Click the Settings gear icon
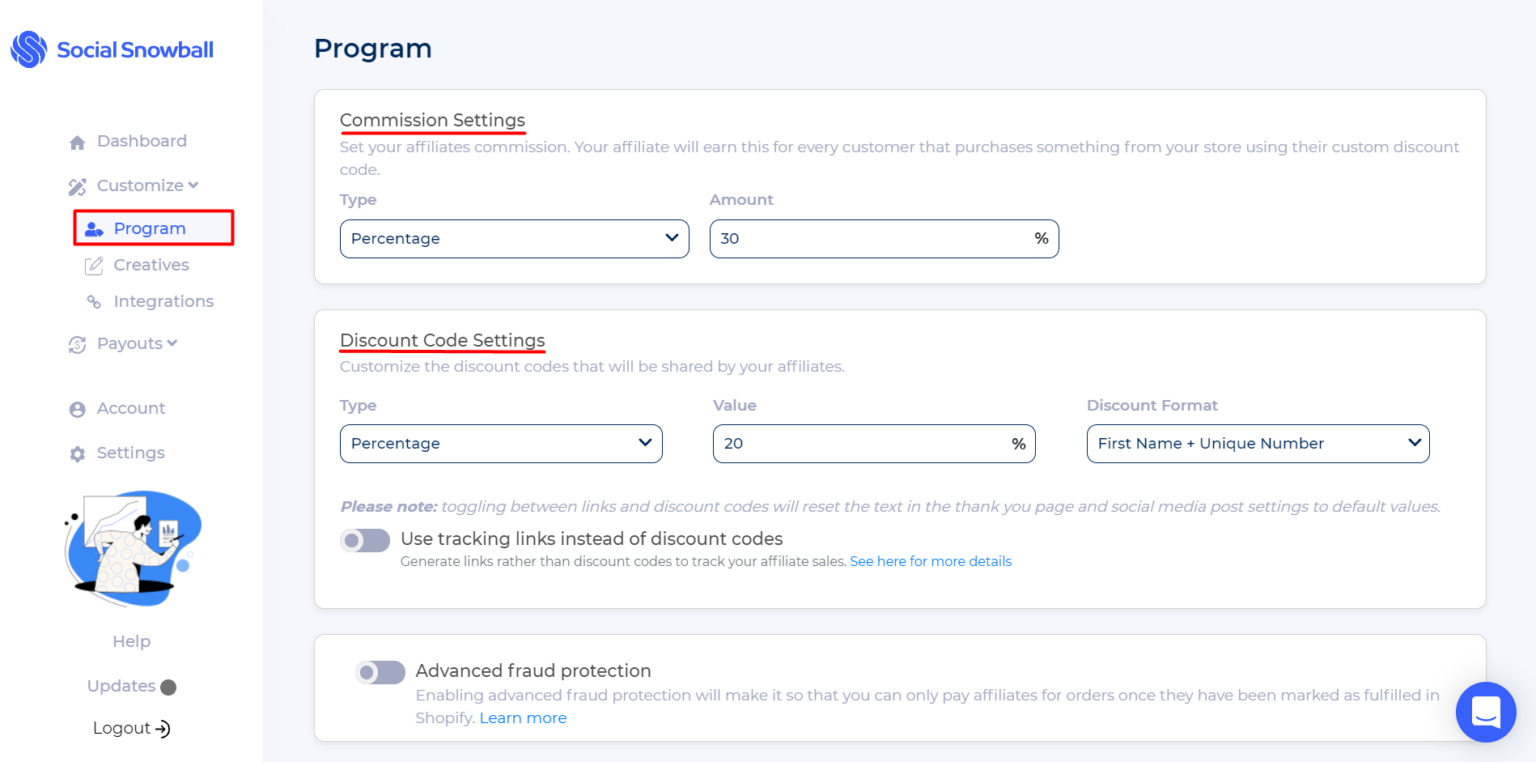Viewport: 1536px width, 762px height. [x=77, y=454]
